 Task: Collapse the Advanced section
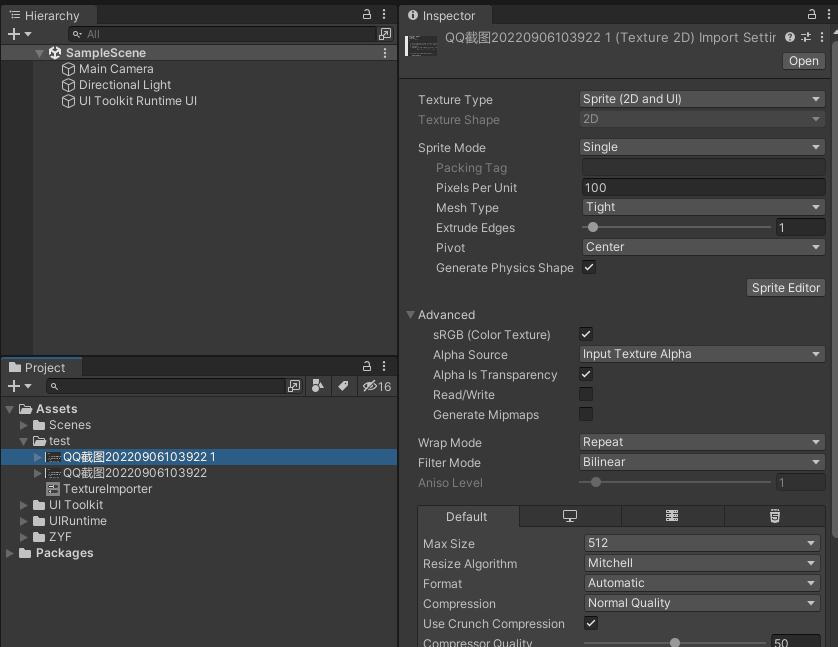(410, 315)
